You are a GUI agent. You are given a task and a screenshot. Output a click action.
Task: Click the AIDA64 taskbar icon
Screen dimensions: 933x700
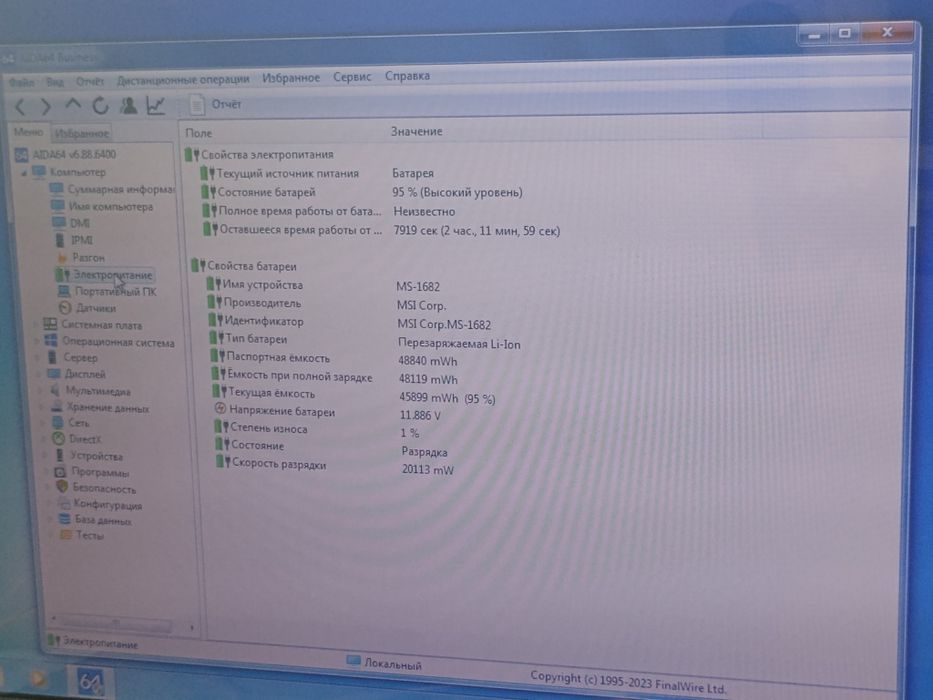pos(90,681)
